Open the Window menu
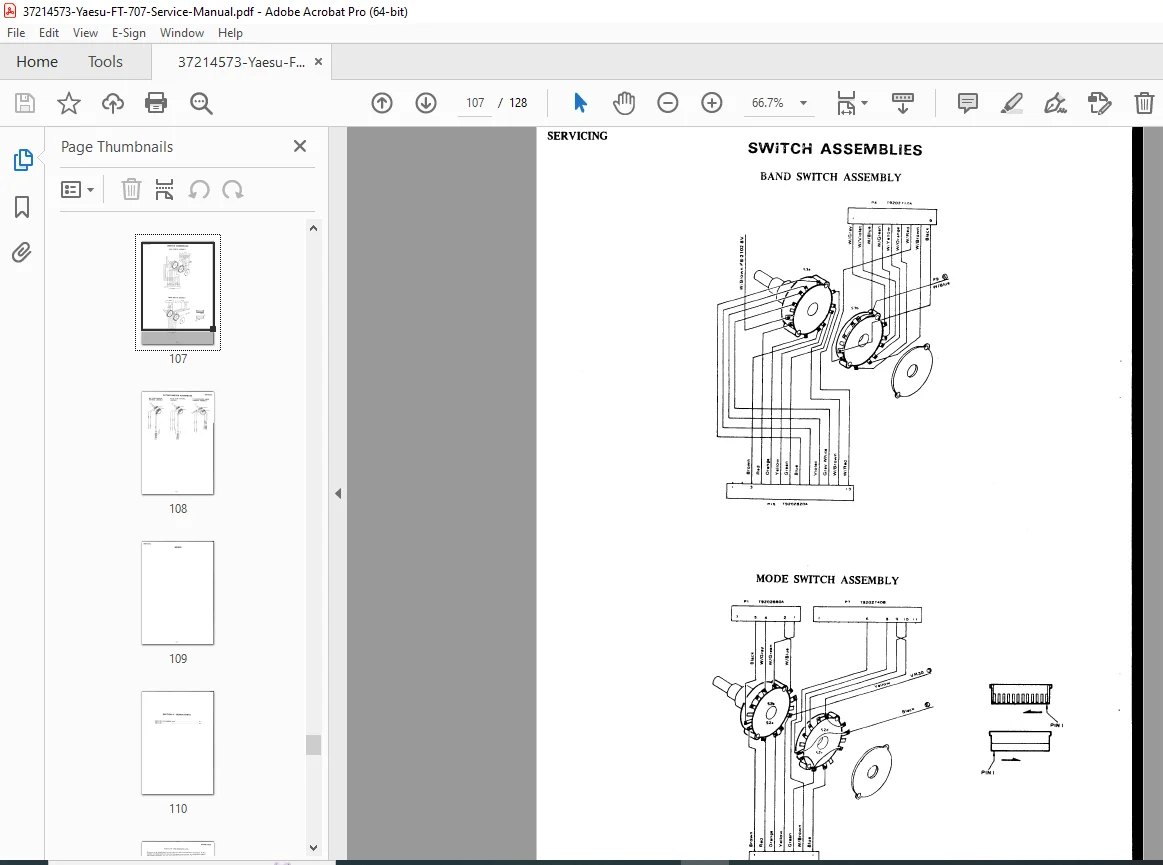Viewport: 1163px width, 865px height. pyautogui.click(x=182, y=33)
